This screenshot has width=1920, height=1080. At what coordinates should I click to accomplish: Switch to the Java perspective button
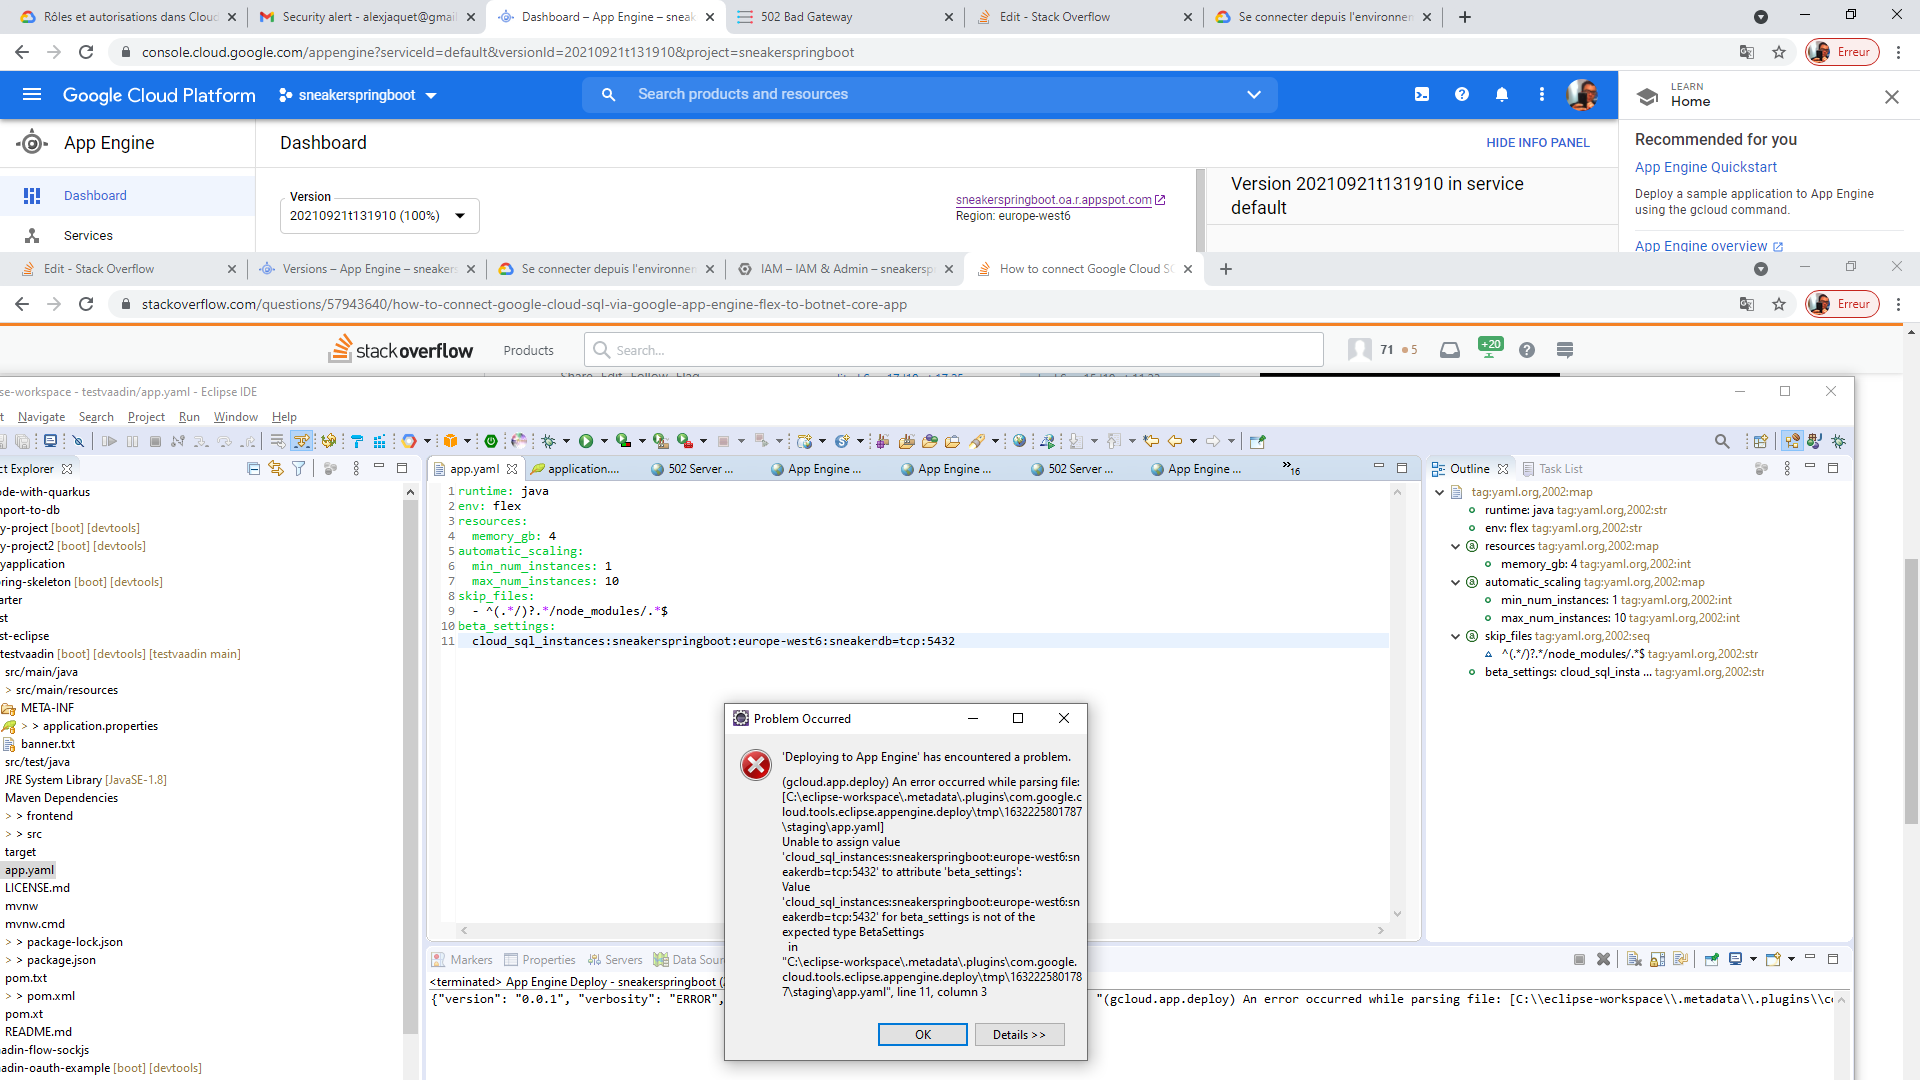click(x=1814, y=441)
